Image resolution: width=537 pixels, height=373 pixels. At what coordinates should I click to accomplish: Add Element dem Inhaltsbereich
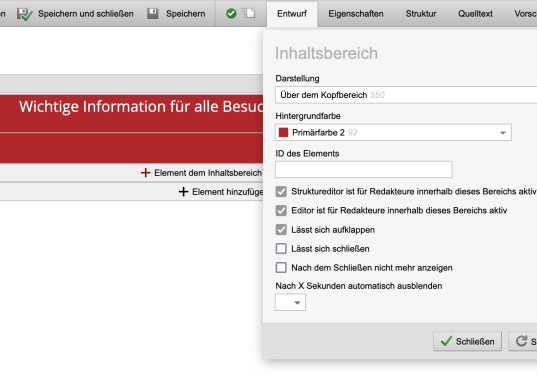pyautogui.click(x=202, y=173)
